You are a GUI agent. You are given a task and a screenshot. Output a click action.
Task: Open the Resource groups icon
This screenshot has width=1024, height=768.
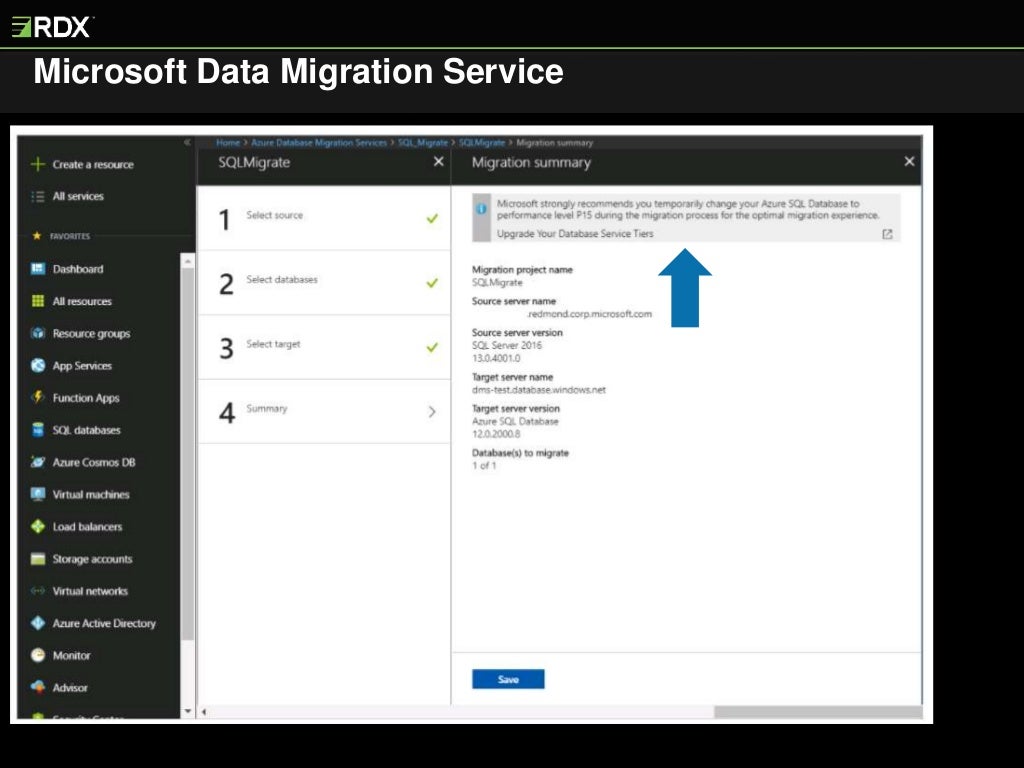click(38, 333)
